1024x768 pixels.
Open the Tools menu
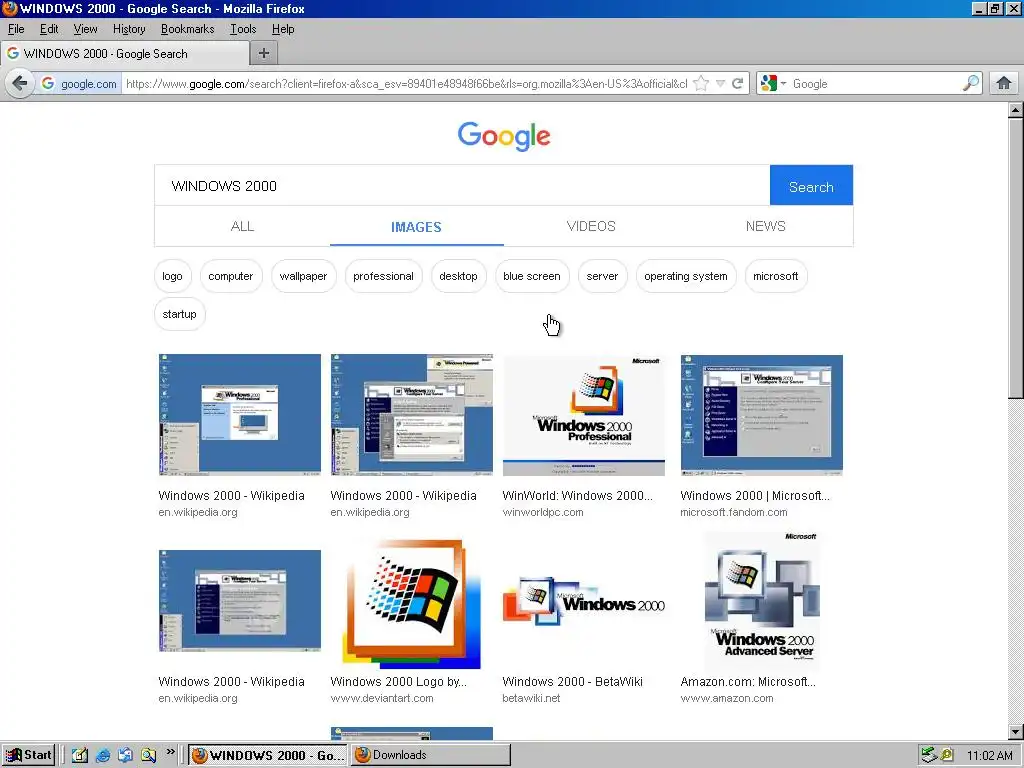pos(243,29)
